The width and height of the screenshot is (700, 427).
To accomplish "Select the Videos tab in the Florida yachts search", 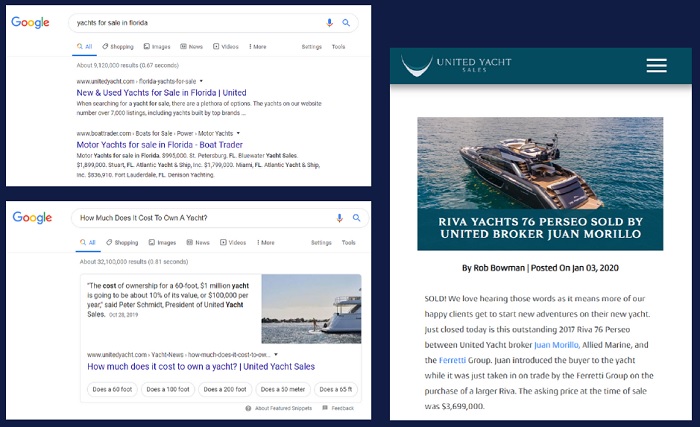I will point(226,46).
